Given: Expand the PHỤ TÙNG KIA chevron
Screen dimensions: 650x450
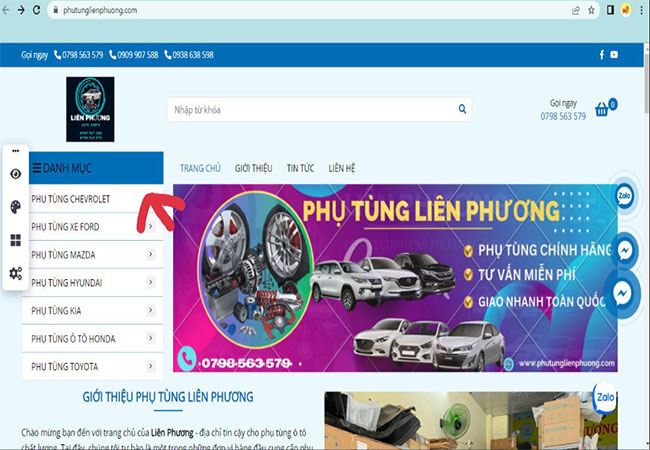Looking at the screenshot, I should tap(150, 310).
